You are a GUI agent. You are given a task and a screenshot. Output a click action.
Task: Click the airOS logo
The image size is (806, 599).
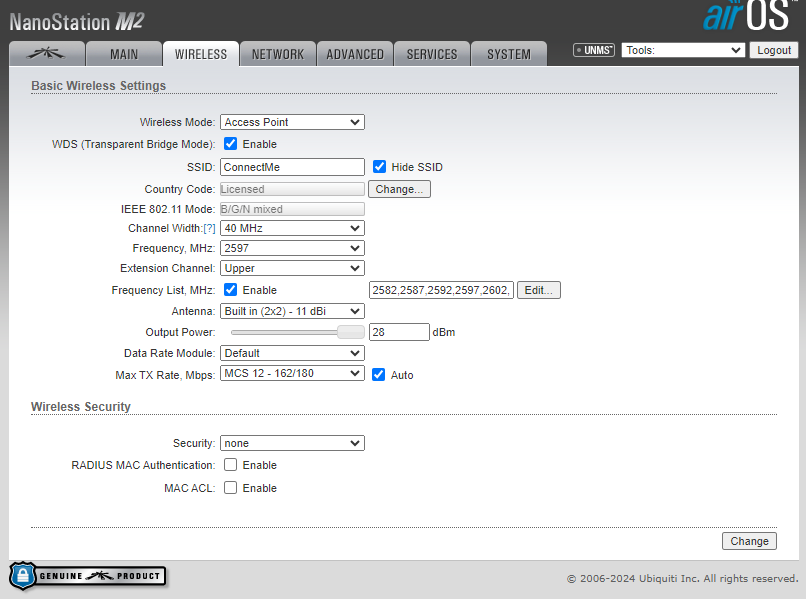749,17
